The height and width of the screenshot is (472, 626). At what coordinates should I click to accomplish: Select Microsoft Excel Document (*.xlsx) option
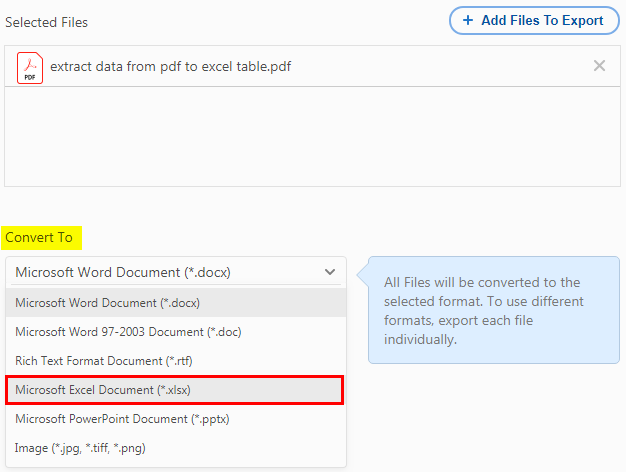[174, 390]
